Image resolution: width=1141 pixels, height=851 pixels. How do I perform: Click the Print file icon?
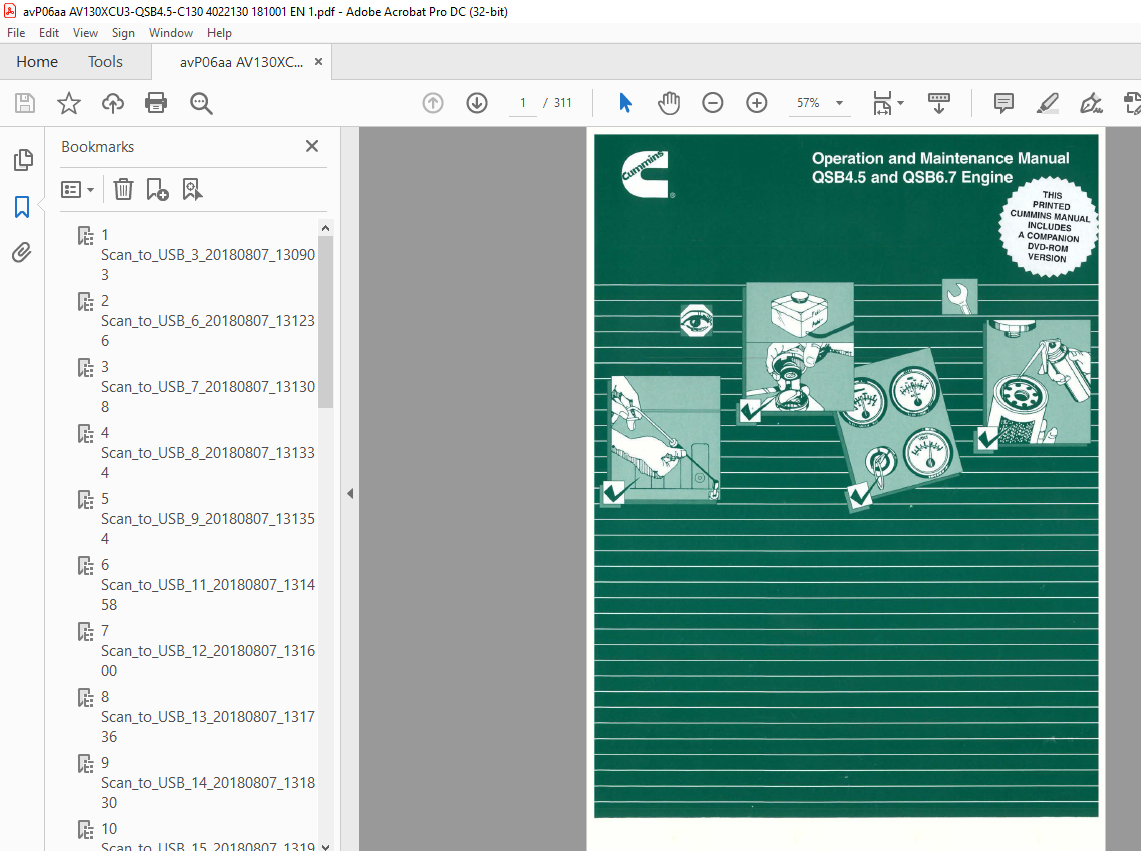[x=156, y=103]
